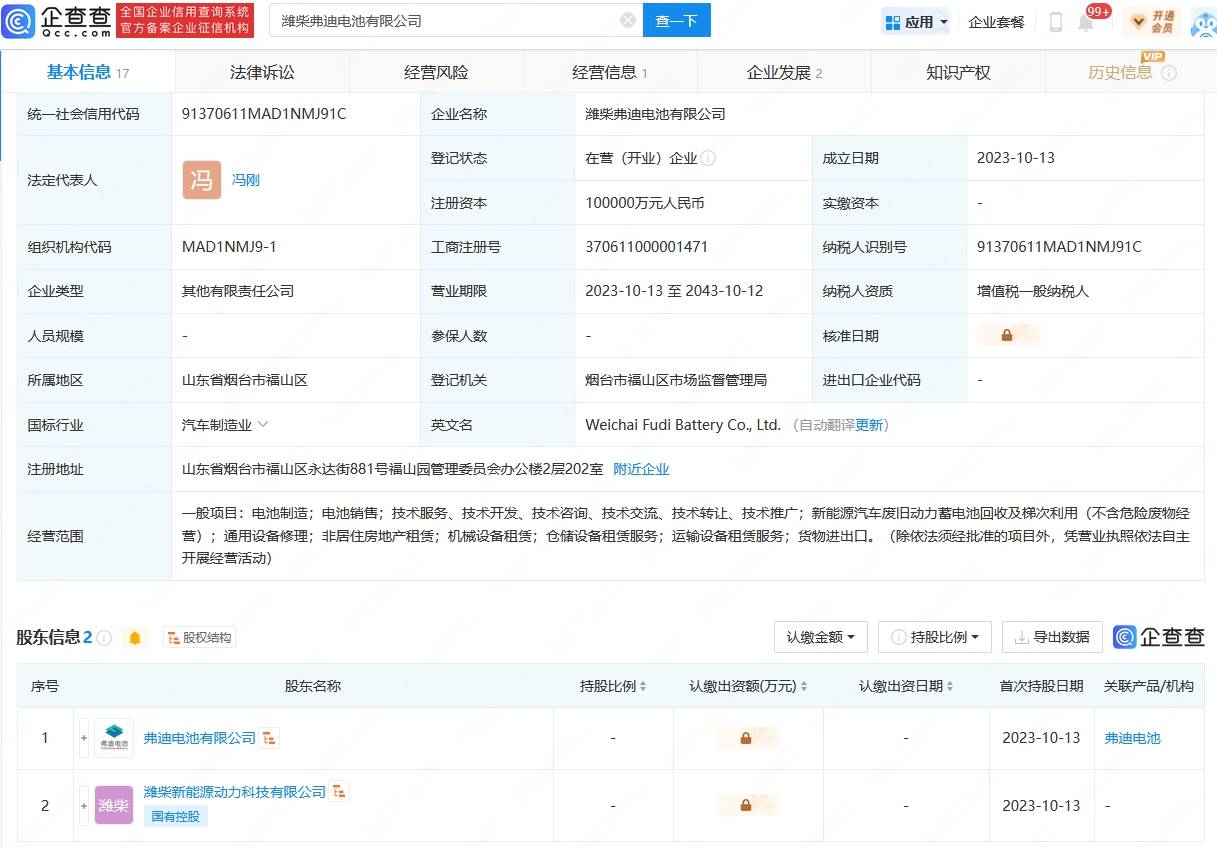Viewport: 1217px width, 849px height.
Task: Clear the search box with the X icon
Action: coord(627,20)
